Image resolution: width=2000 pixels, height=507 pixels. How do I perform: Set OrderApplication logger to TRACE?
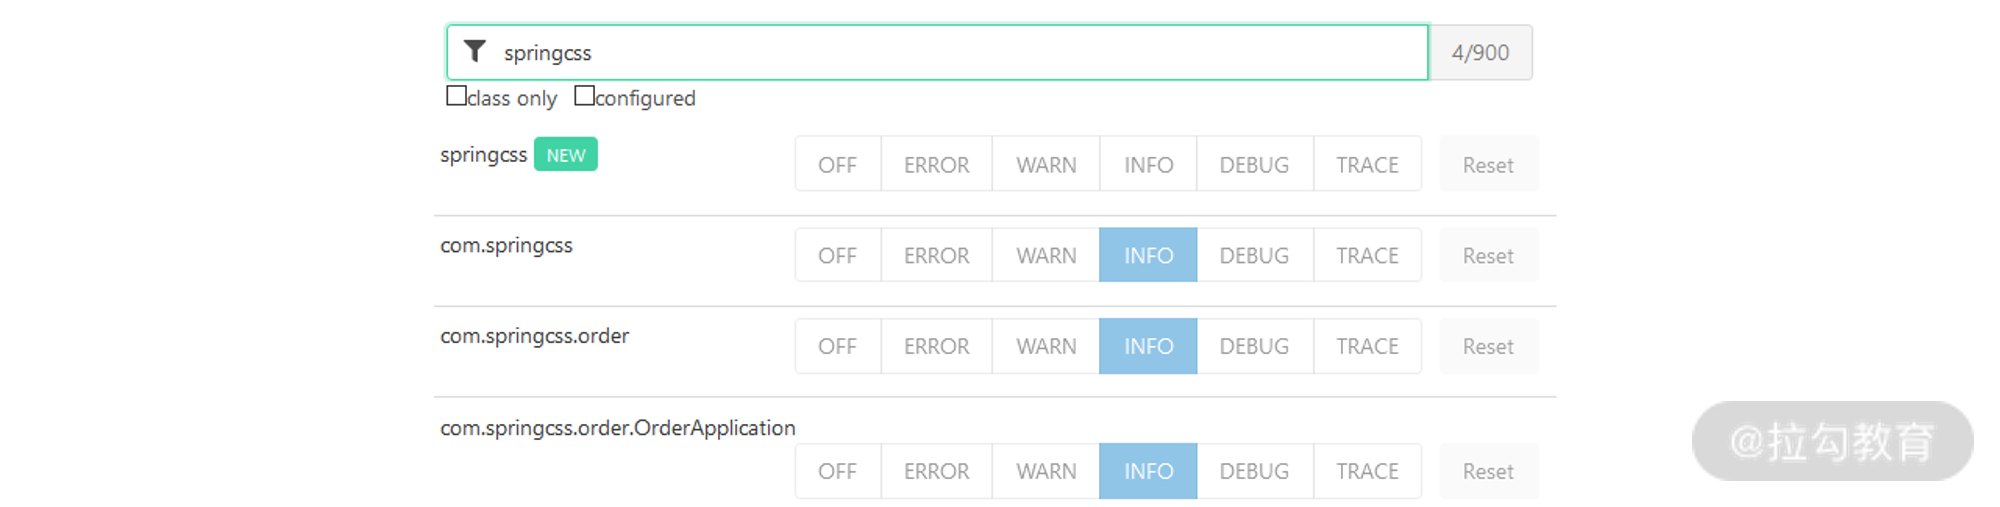click(1367, 471)
